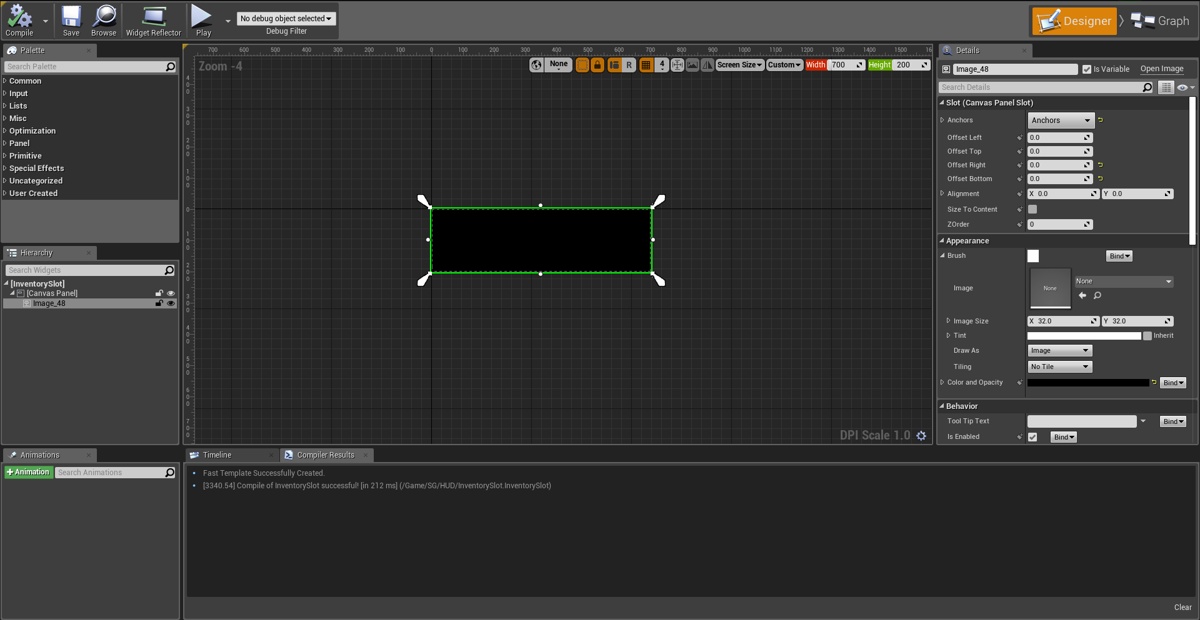
Task: Click the flip/mirror icon in viewport toolbar
Action: (707, 65)
